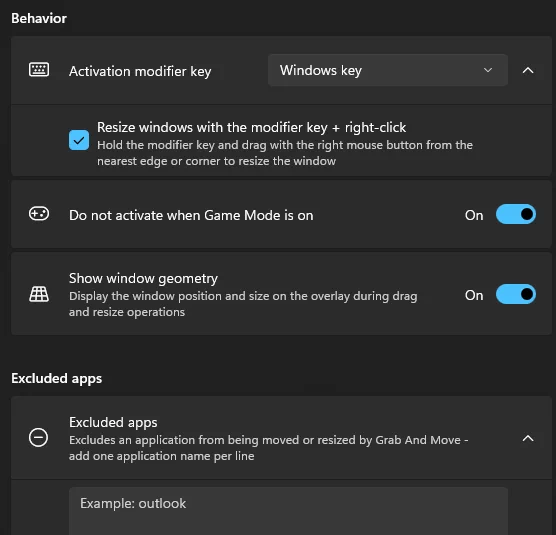Click the On label beside Game Mode toggle

click(474, 216)
